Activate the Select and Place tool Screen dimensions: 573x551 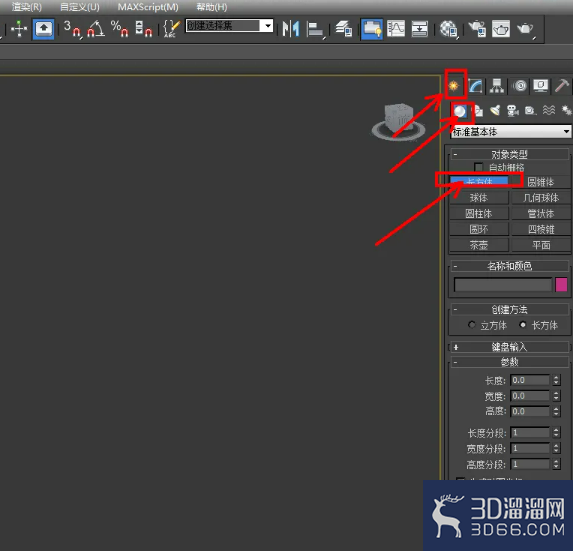click(x=43, y=29)
